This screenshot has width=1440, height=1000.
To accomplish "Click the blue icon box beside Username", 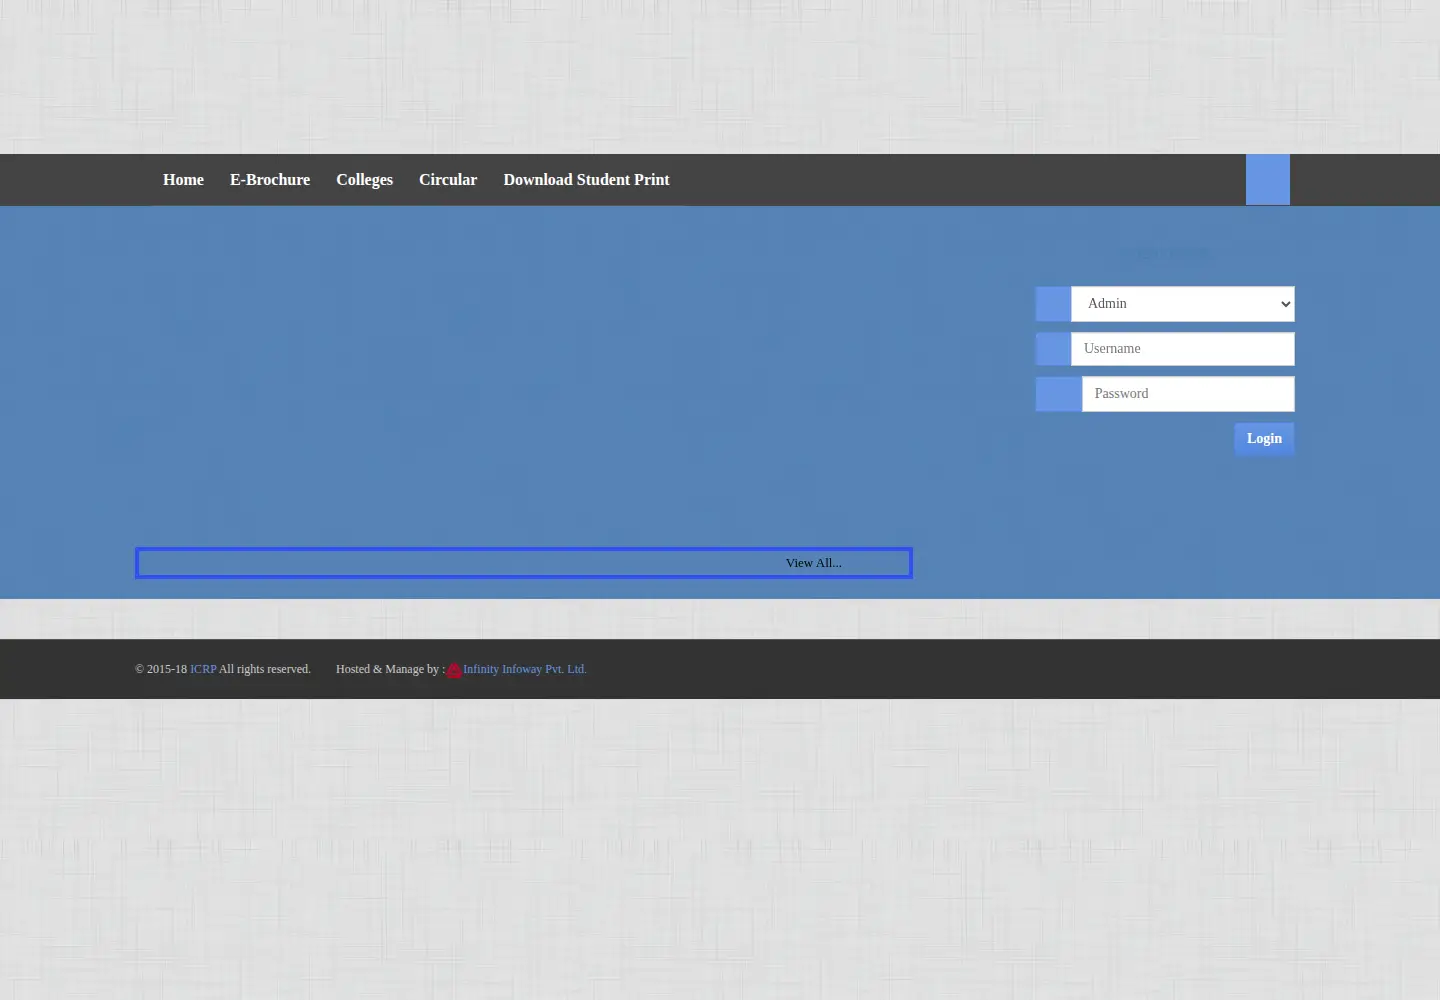I will (1053, 349).
